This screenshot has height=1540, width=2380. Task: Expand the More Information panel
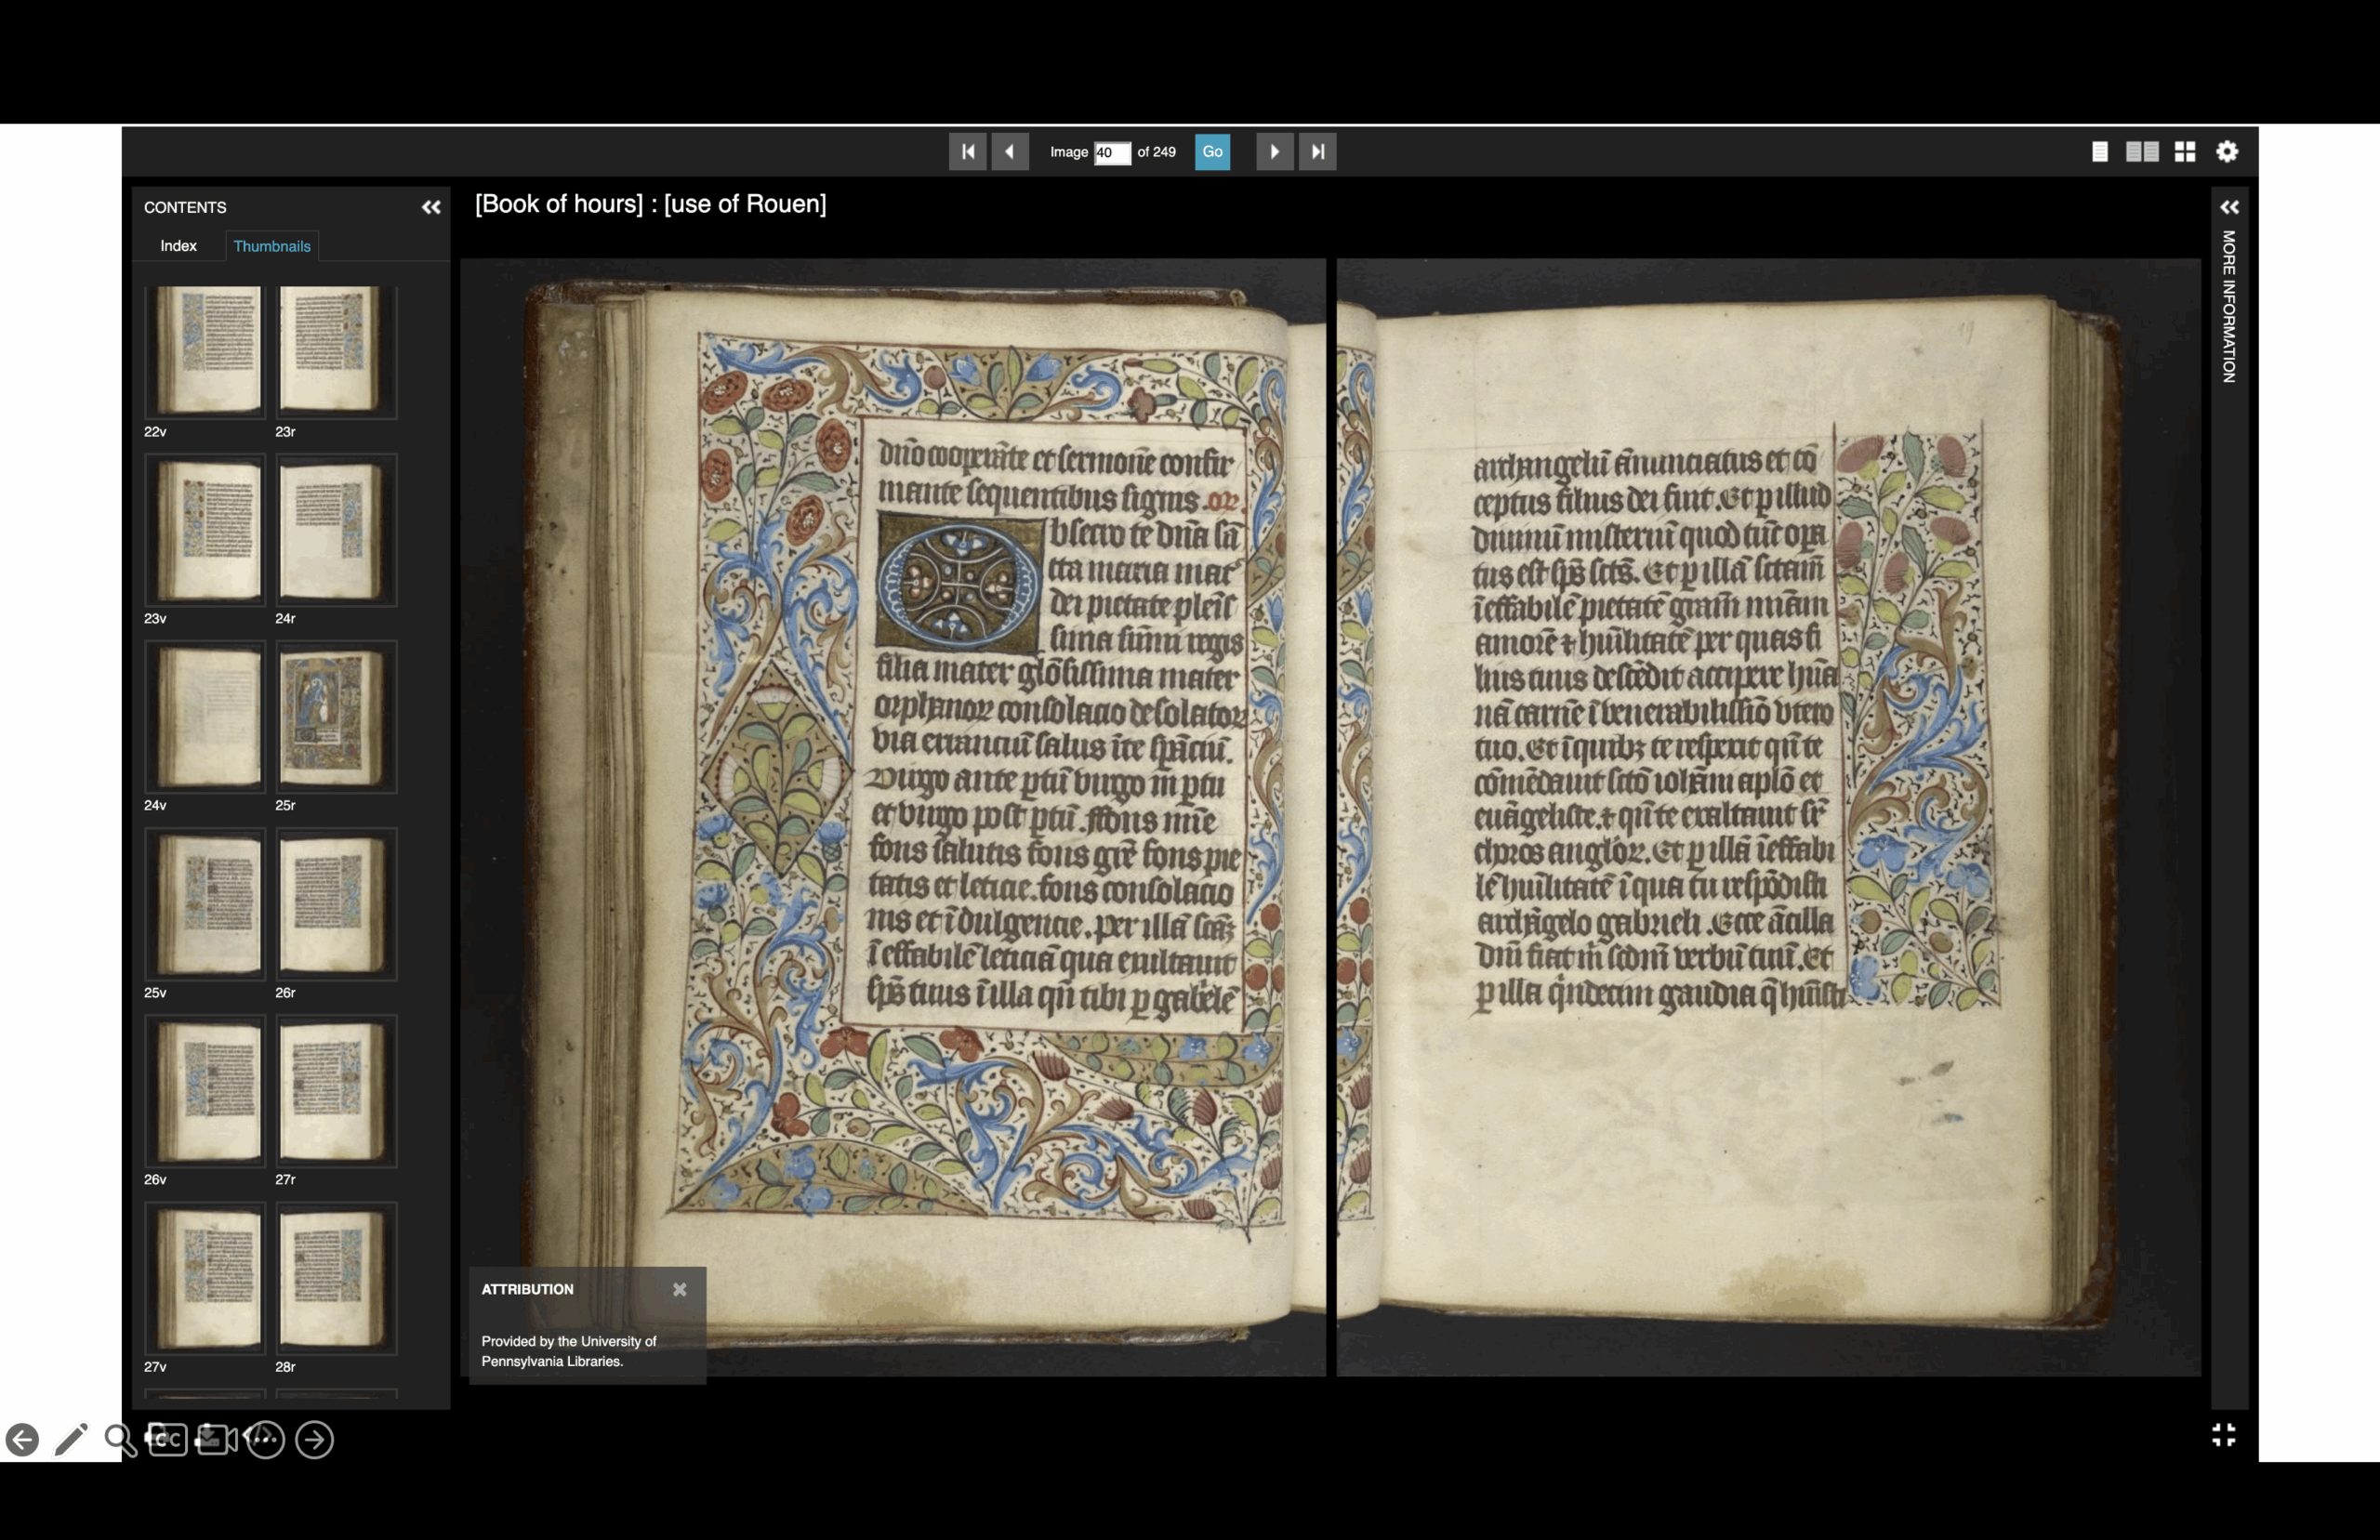(x=2229, y=207)
